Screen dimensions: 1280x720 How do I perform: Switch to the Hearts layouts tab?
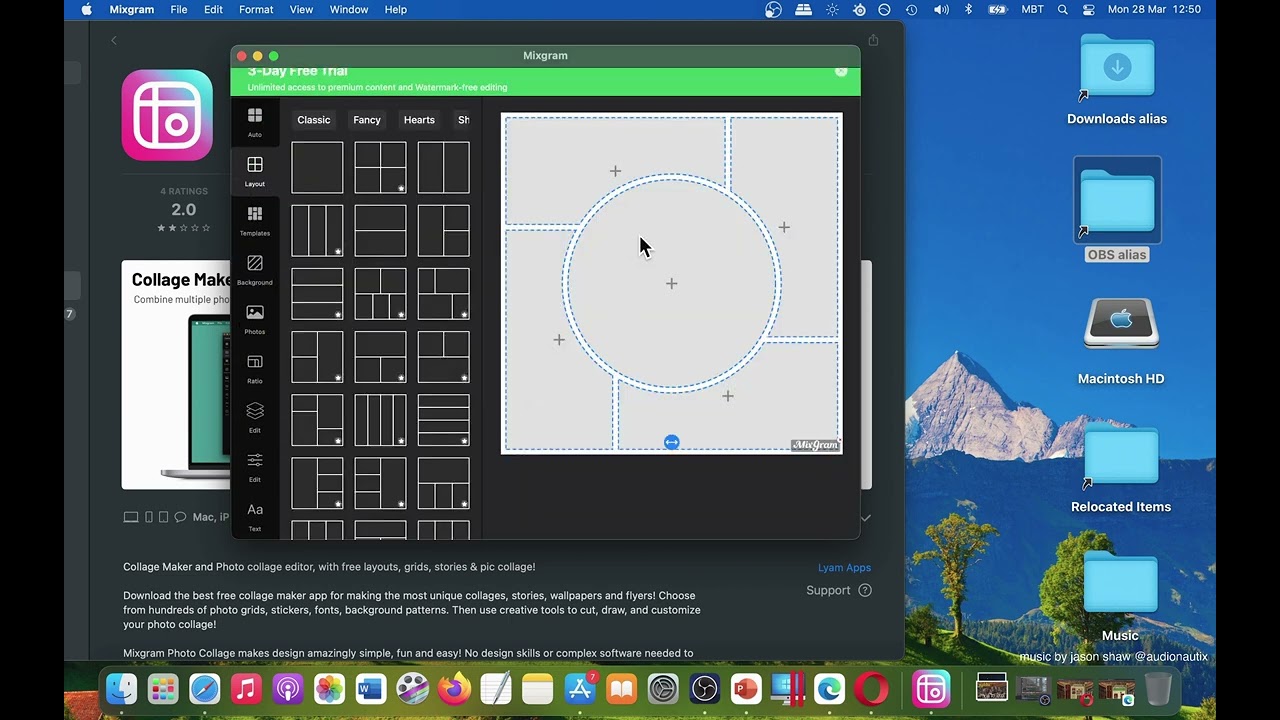click(419, 120)
